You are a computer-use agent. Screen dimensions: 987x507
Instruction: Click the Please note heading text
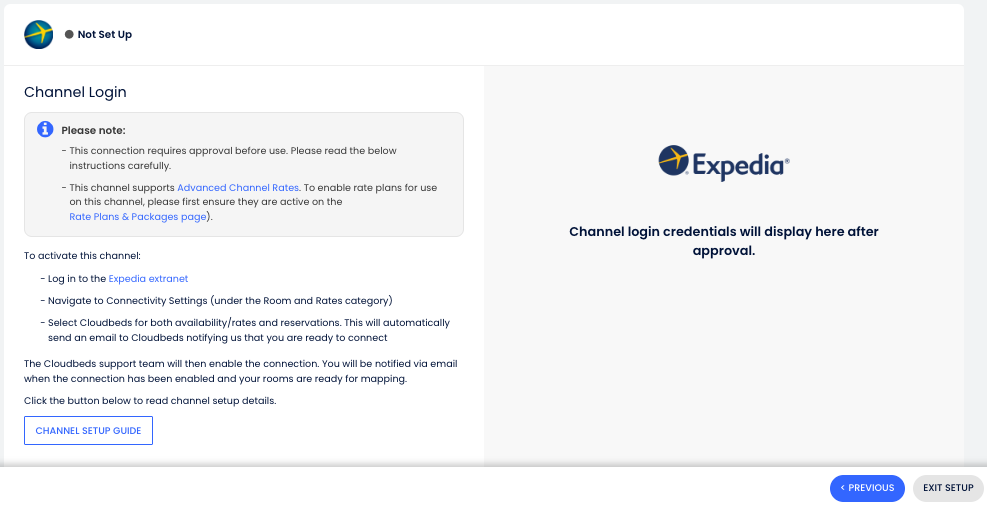(x=93, y=130)
